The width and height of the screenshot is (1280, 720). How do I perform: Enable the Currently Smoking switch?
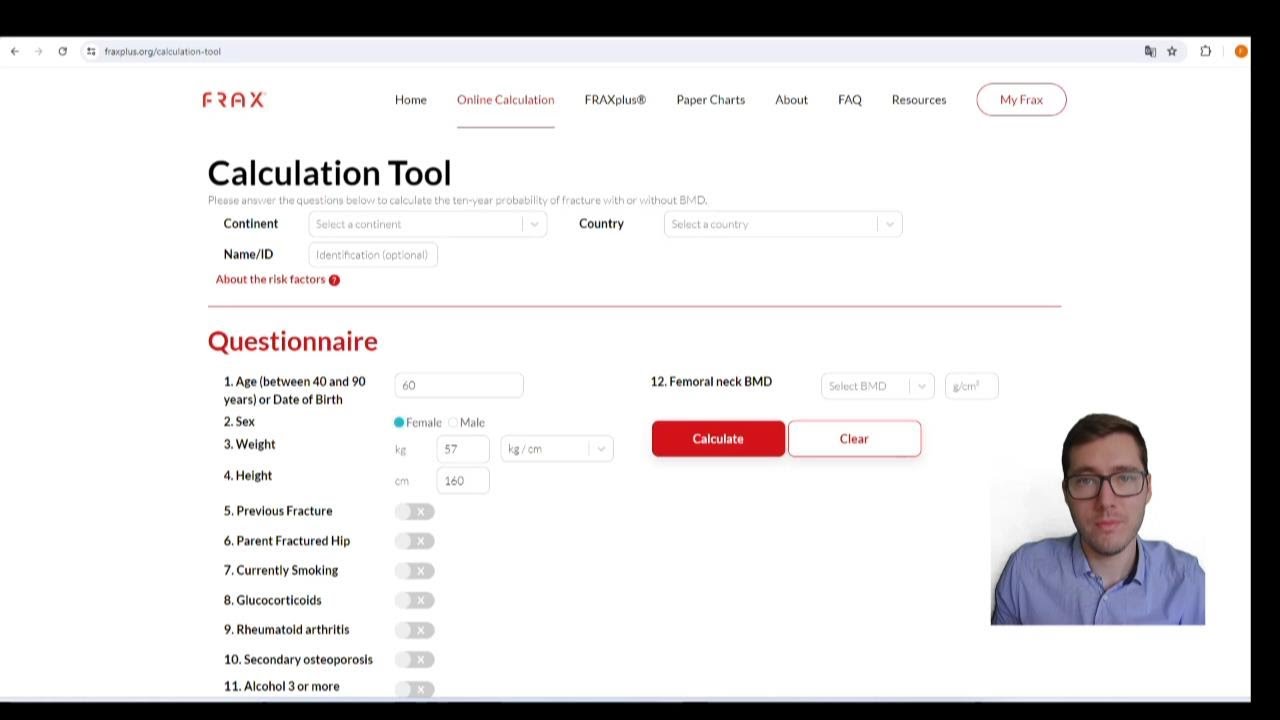coord(415,571)
